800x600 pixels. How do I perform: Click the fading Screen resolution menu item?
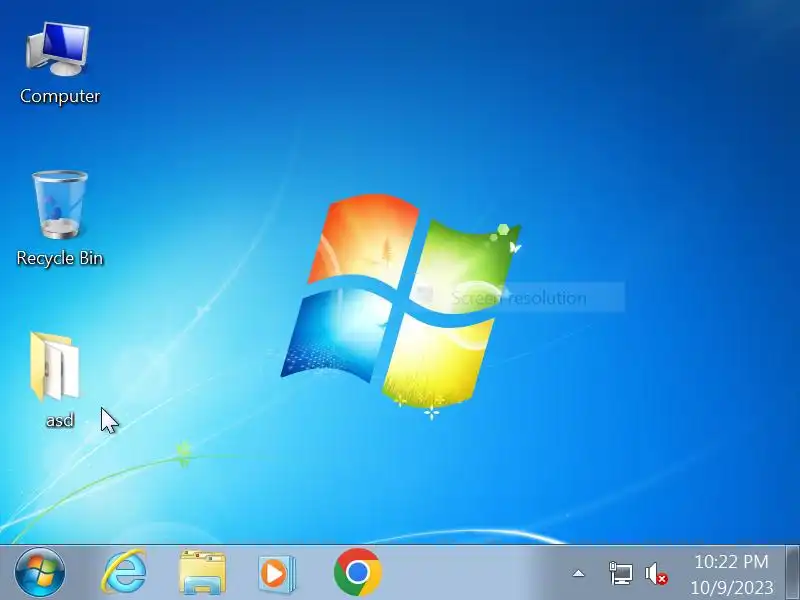point(516,297)
